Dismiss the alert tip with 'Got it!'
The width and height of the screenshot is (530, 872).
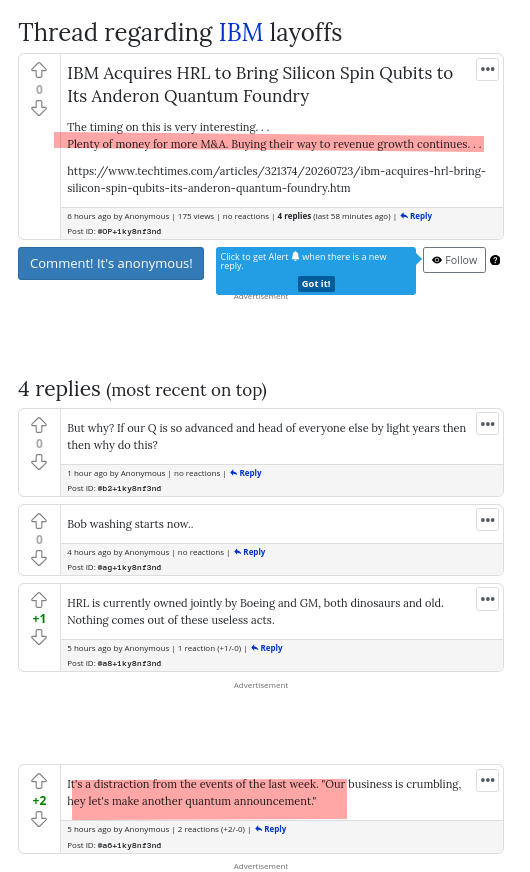pyautogui.click(x=316, y=284)
